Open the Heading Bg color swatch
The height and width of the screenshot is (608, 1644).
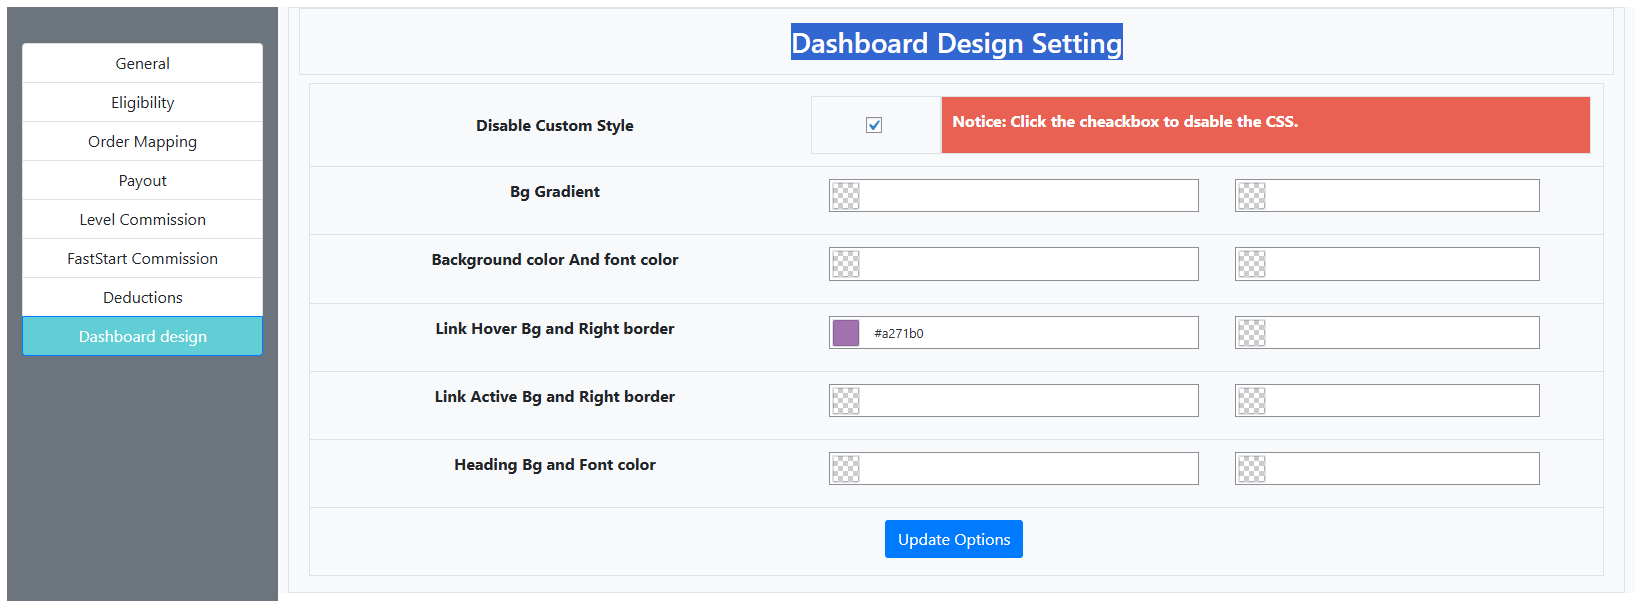tap(846, 469)
